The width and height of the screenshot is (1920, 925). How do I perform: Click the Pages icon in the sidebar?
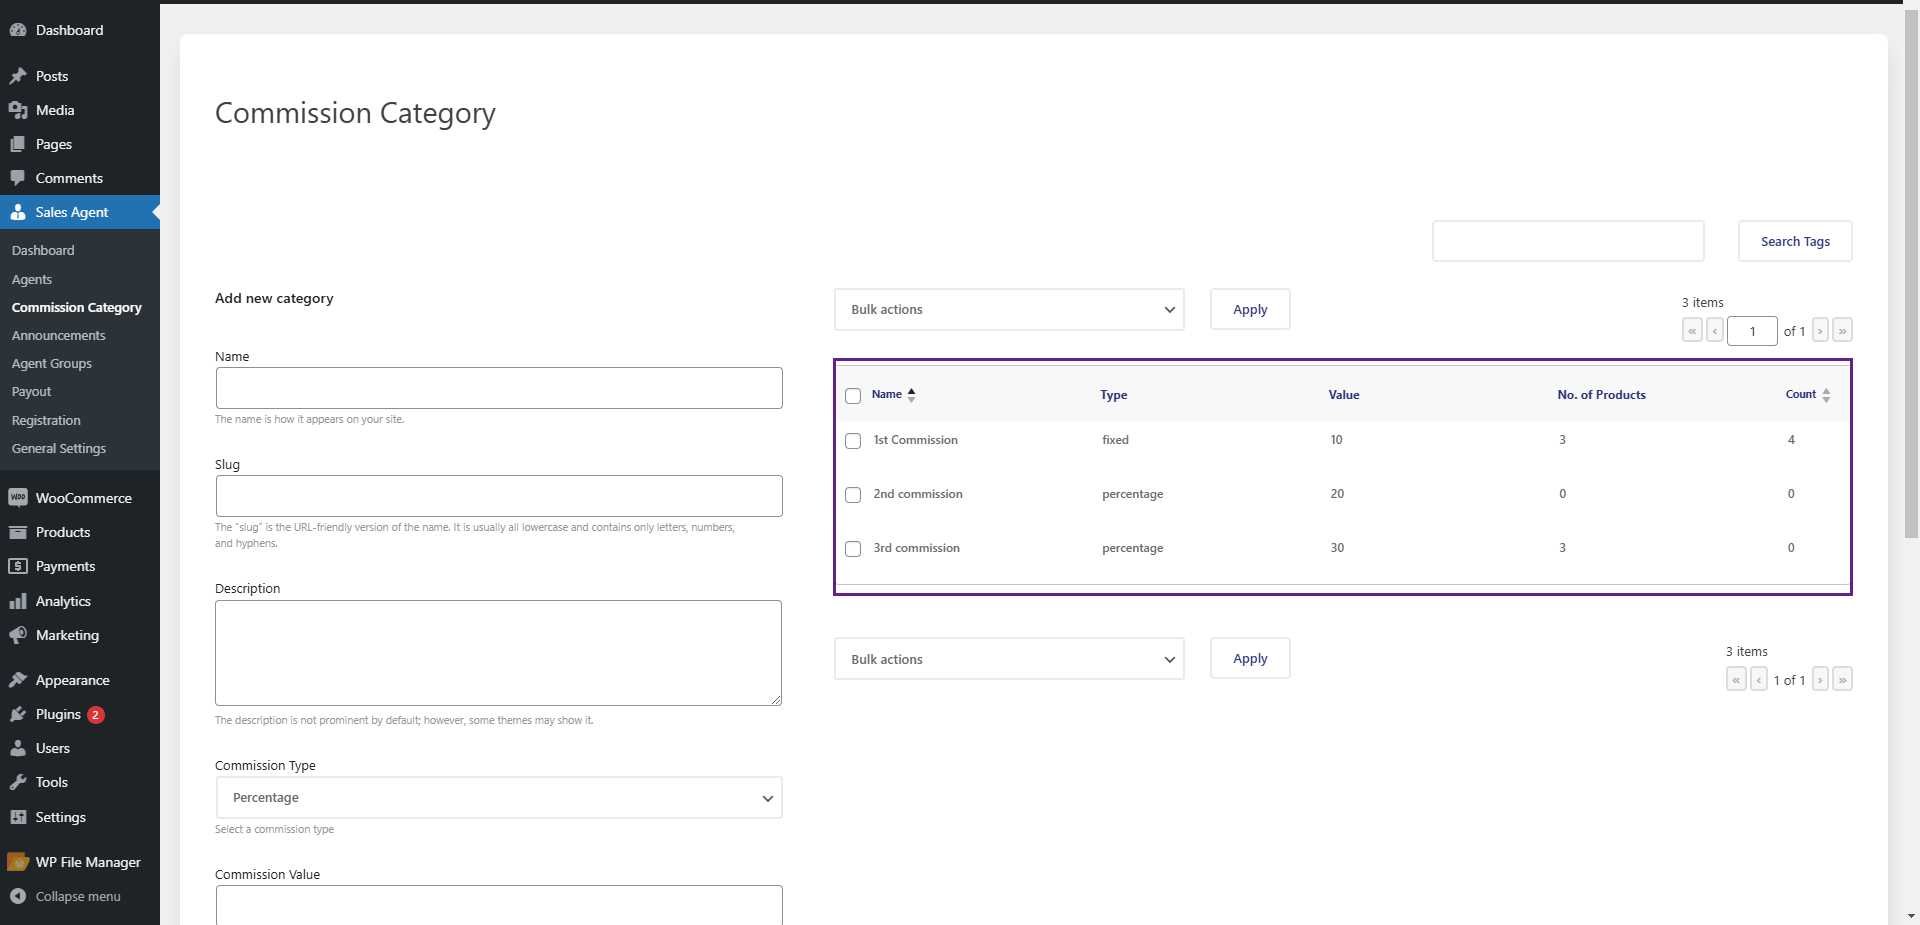click(x=18, y=144)
